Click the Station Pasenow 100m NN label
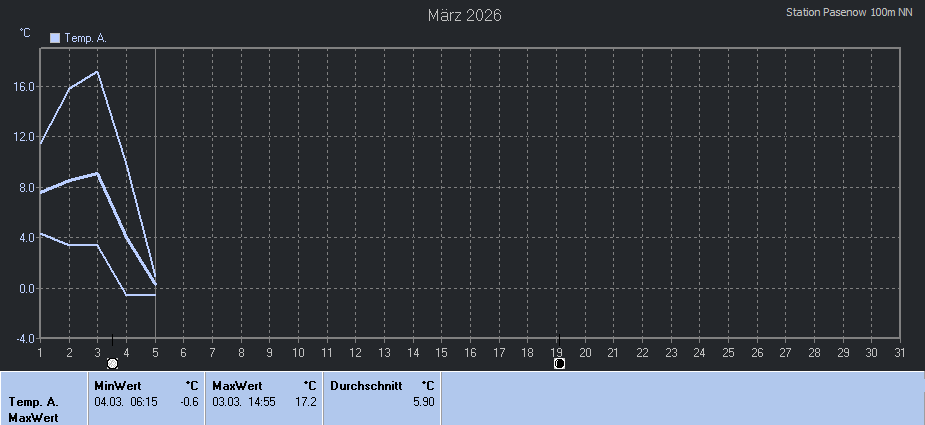This screenshot has width=925, height=425. 849,13
